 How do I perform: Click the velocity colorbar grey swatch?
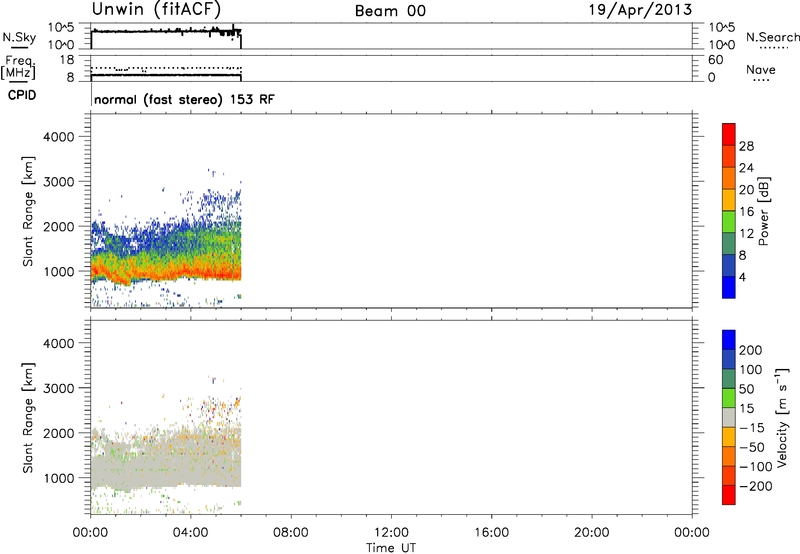coord(729,417)
